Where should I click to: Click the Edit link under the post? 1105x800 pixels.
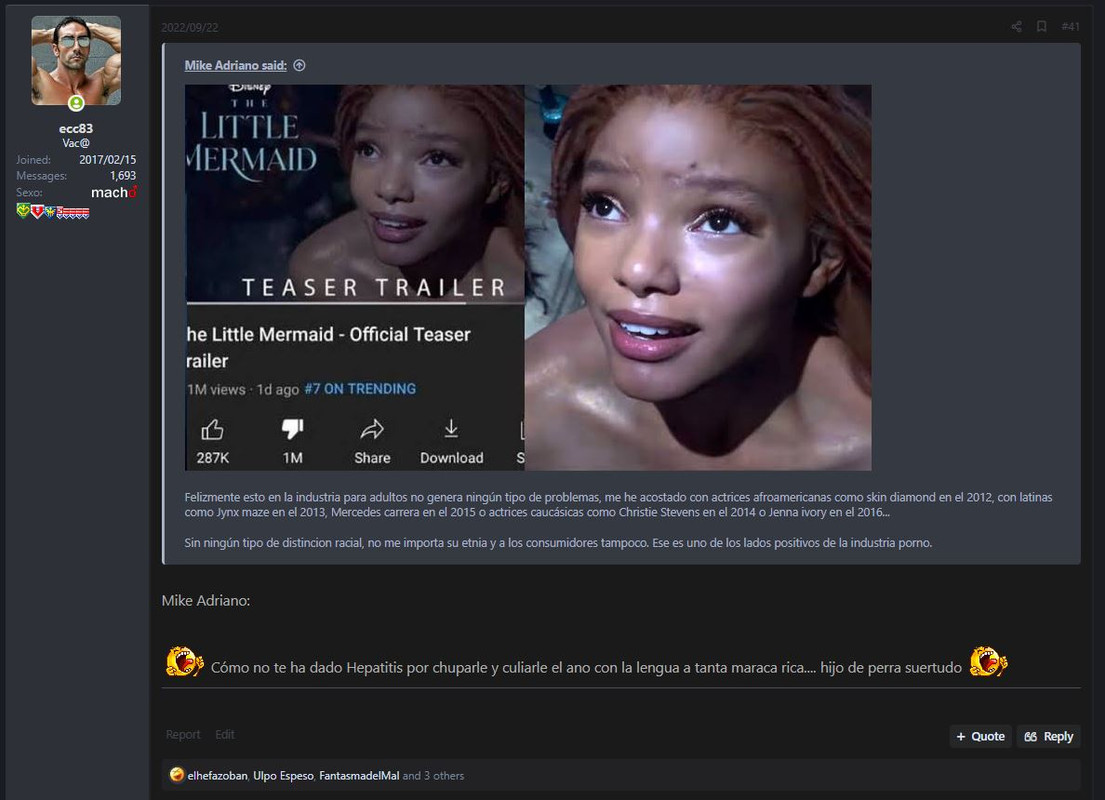(225, 734)
